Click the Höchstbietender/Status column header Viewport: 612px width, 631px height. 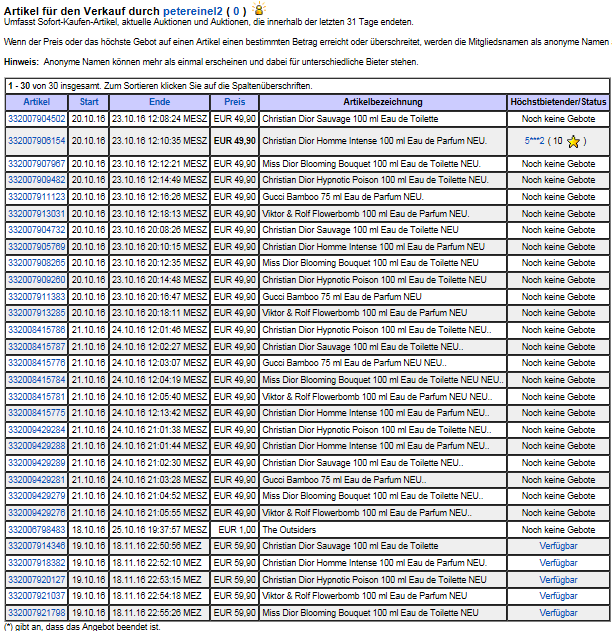558,102
